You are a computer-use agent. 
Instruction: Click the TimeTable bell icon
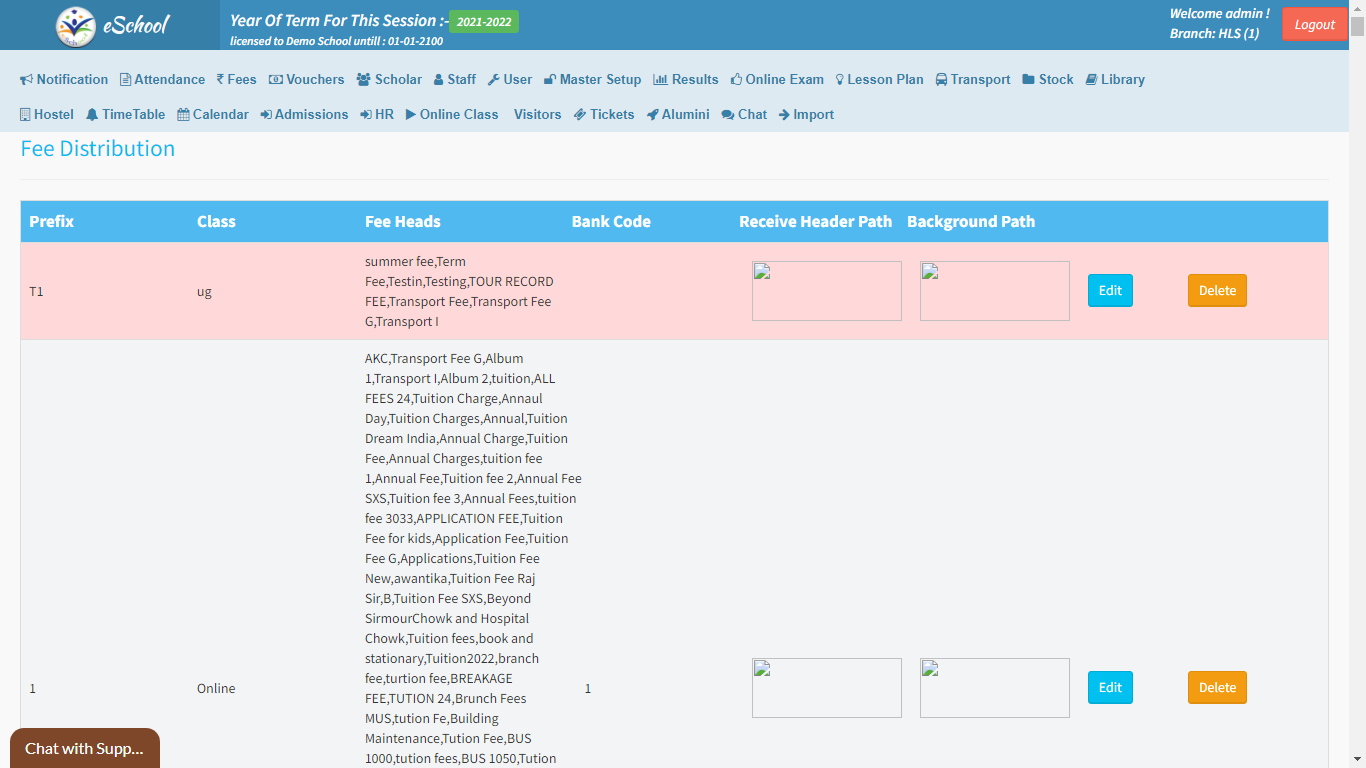(92, 115)
